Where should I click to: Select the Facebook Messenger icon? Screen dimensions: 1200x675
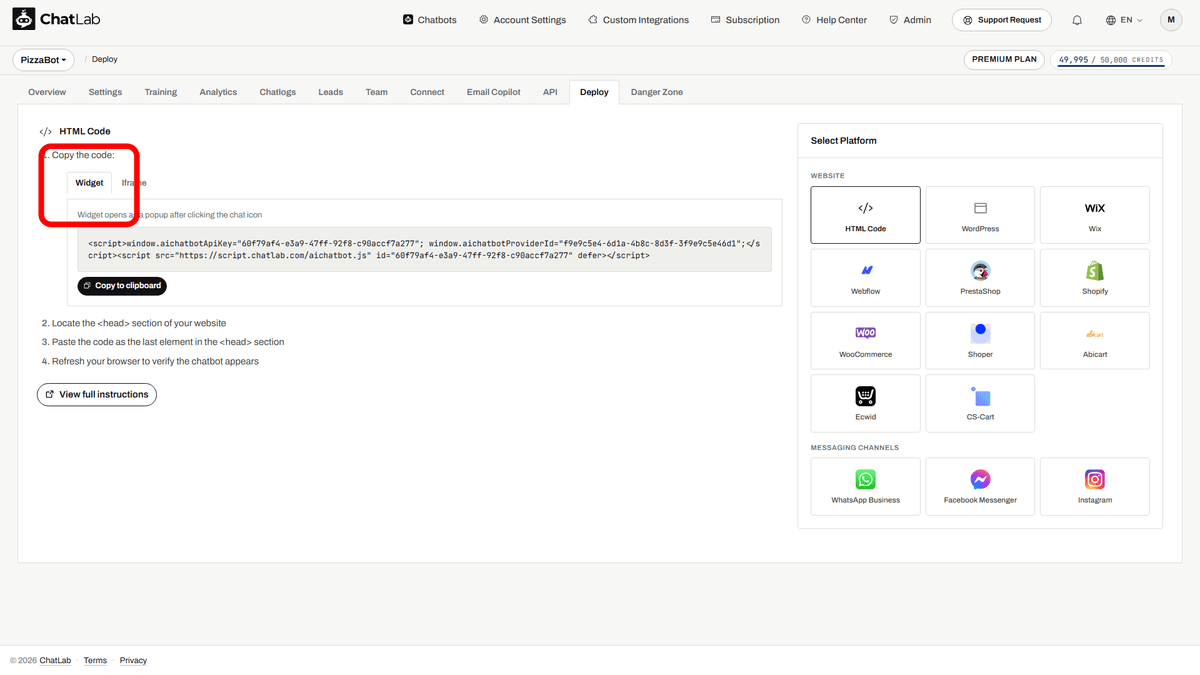coord(980,479)
